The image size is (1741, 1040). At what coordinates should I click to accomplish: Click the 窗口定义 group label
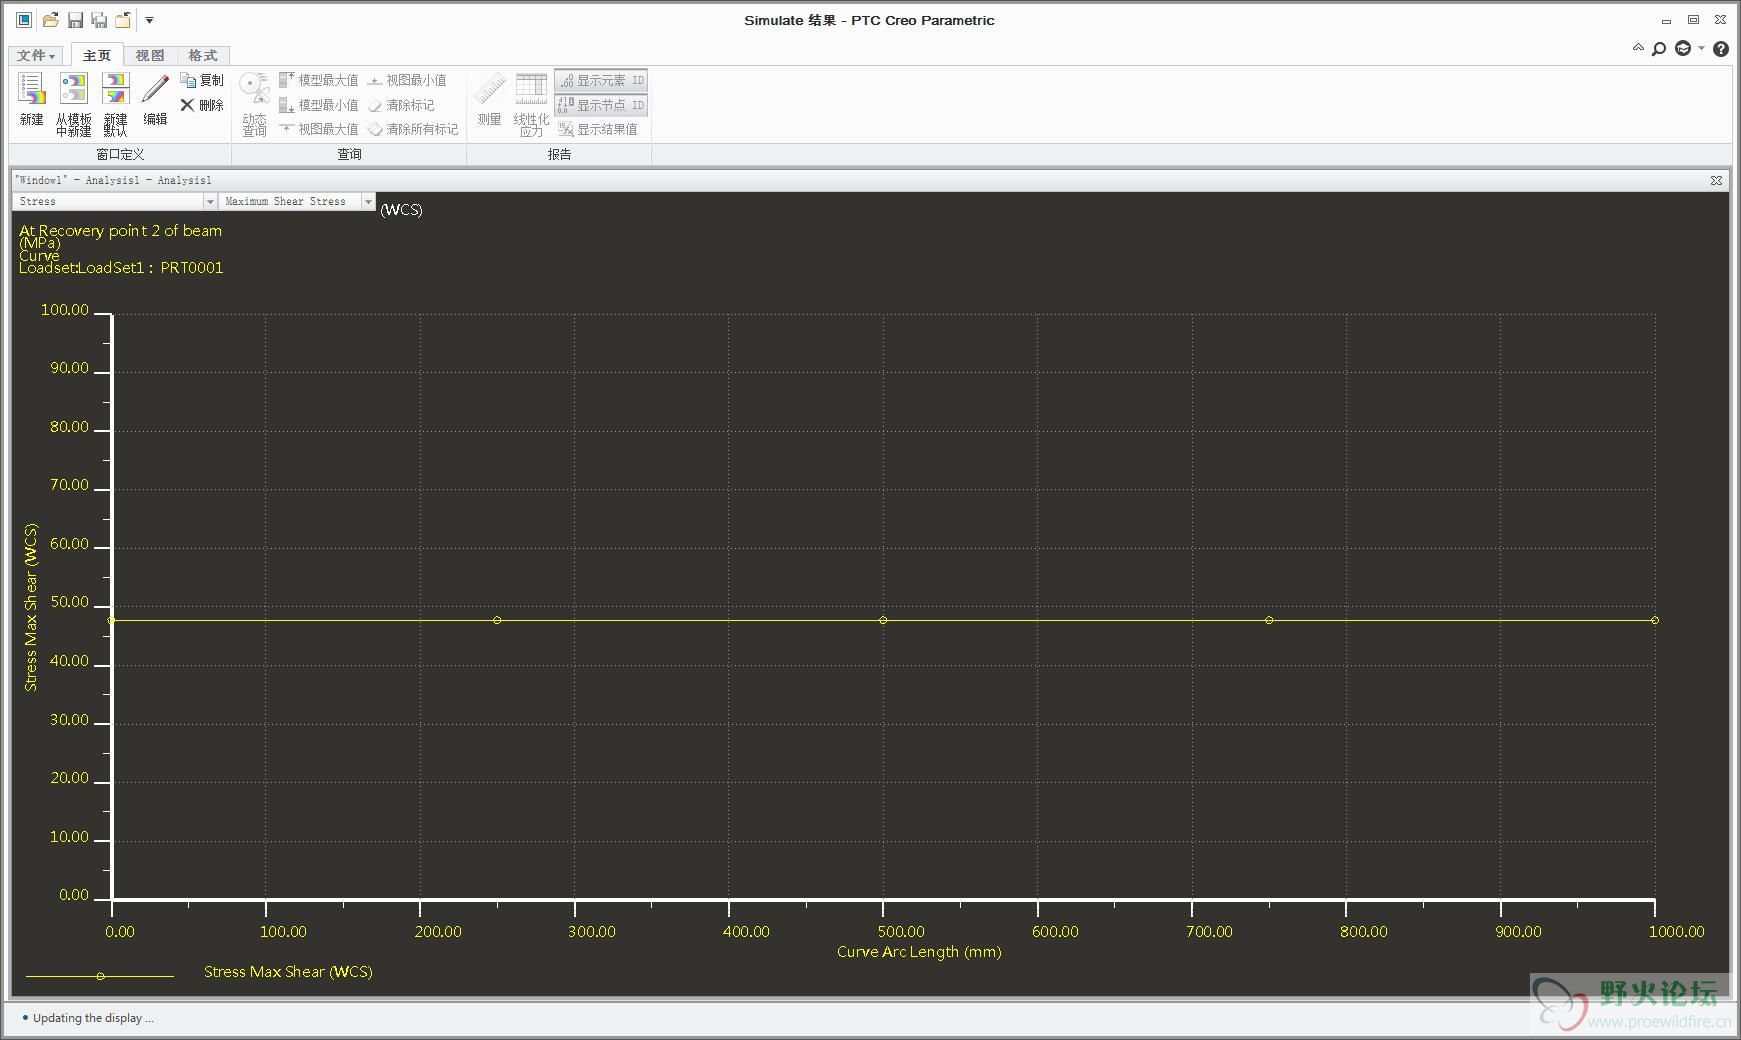tap(120, 154)
